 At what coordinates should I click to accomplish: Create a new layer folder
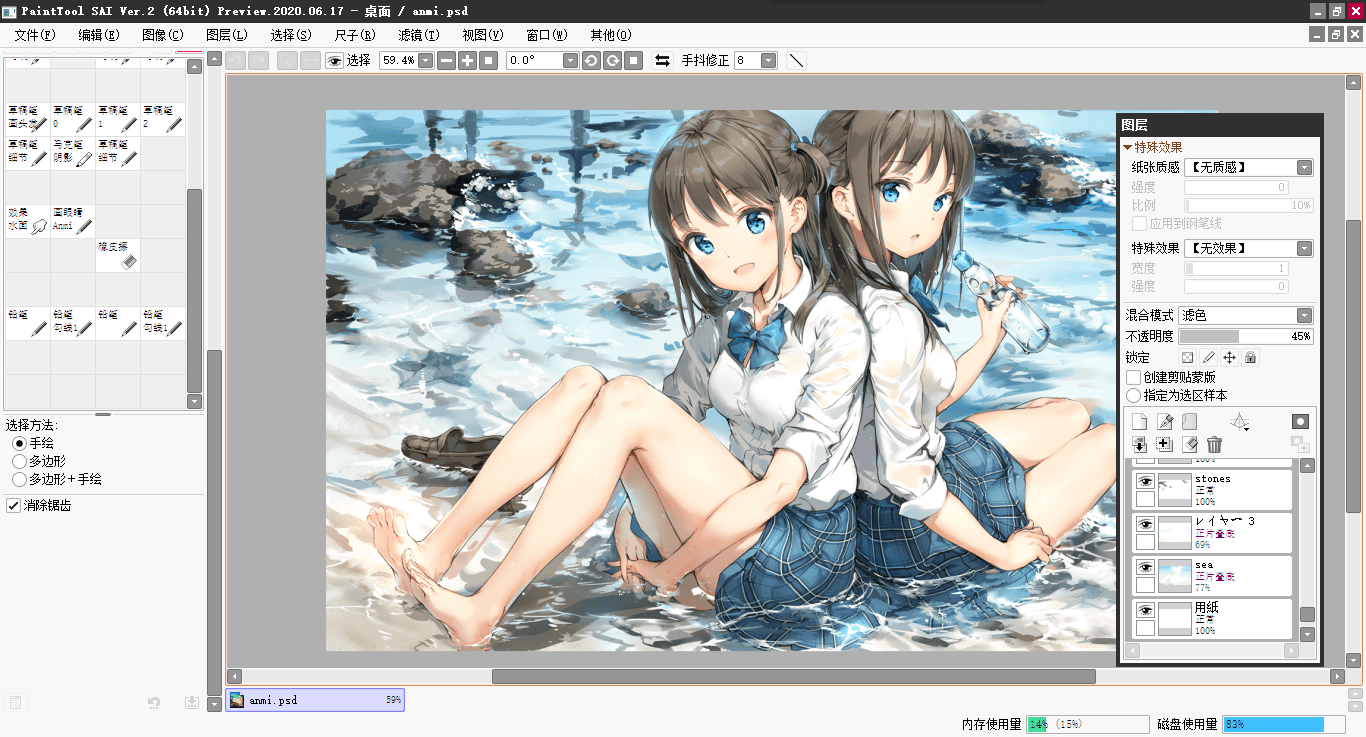point(1189,422)
